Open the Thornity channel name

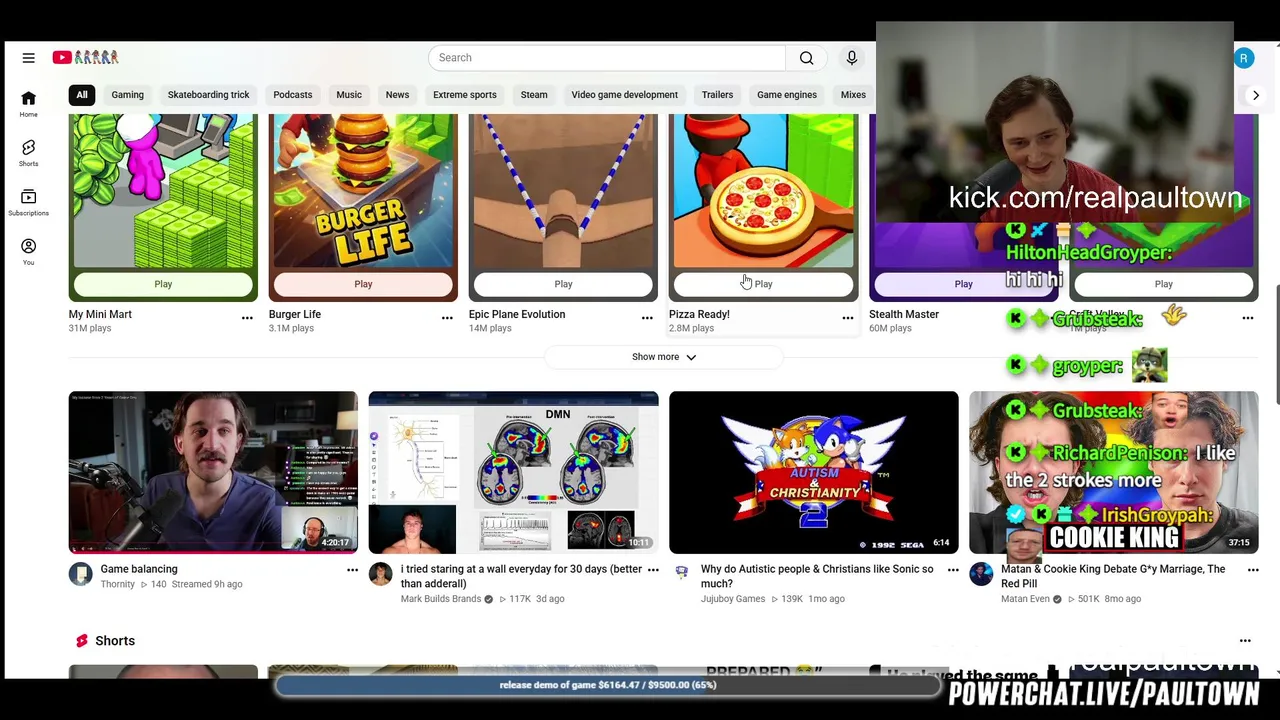pyautogui.click(x=117, y=584)
